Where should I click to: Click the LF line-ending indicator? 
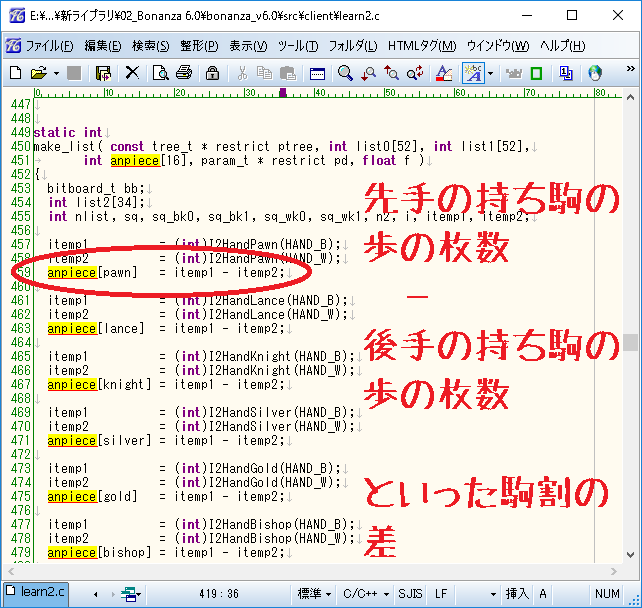[441, 594]
